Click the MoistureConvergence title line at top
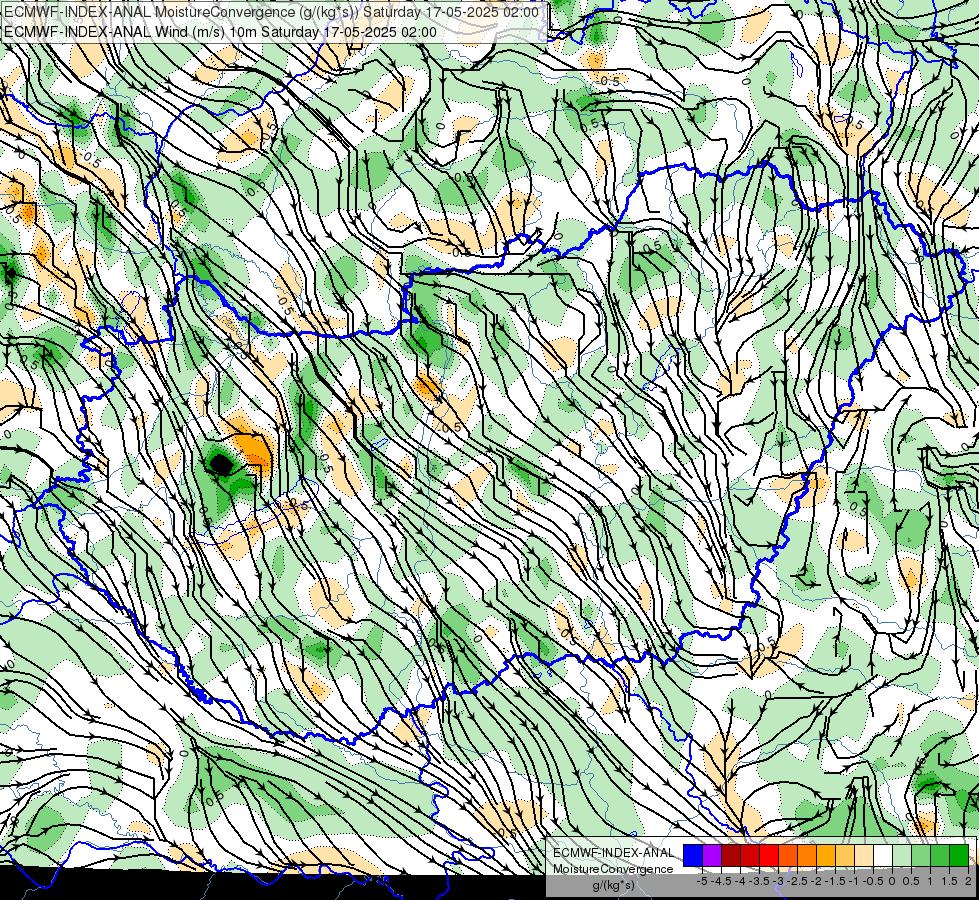Viewport: 979px width, 900px height. coord(272,12)
